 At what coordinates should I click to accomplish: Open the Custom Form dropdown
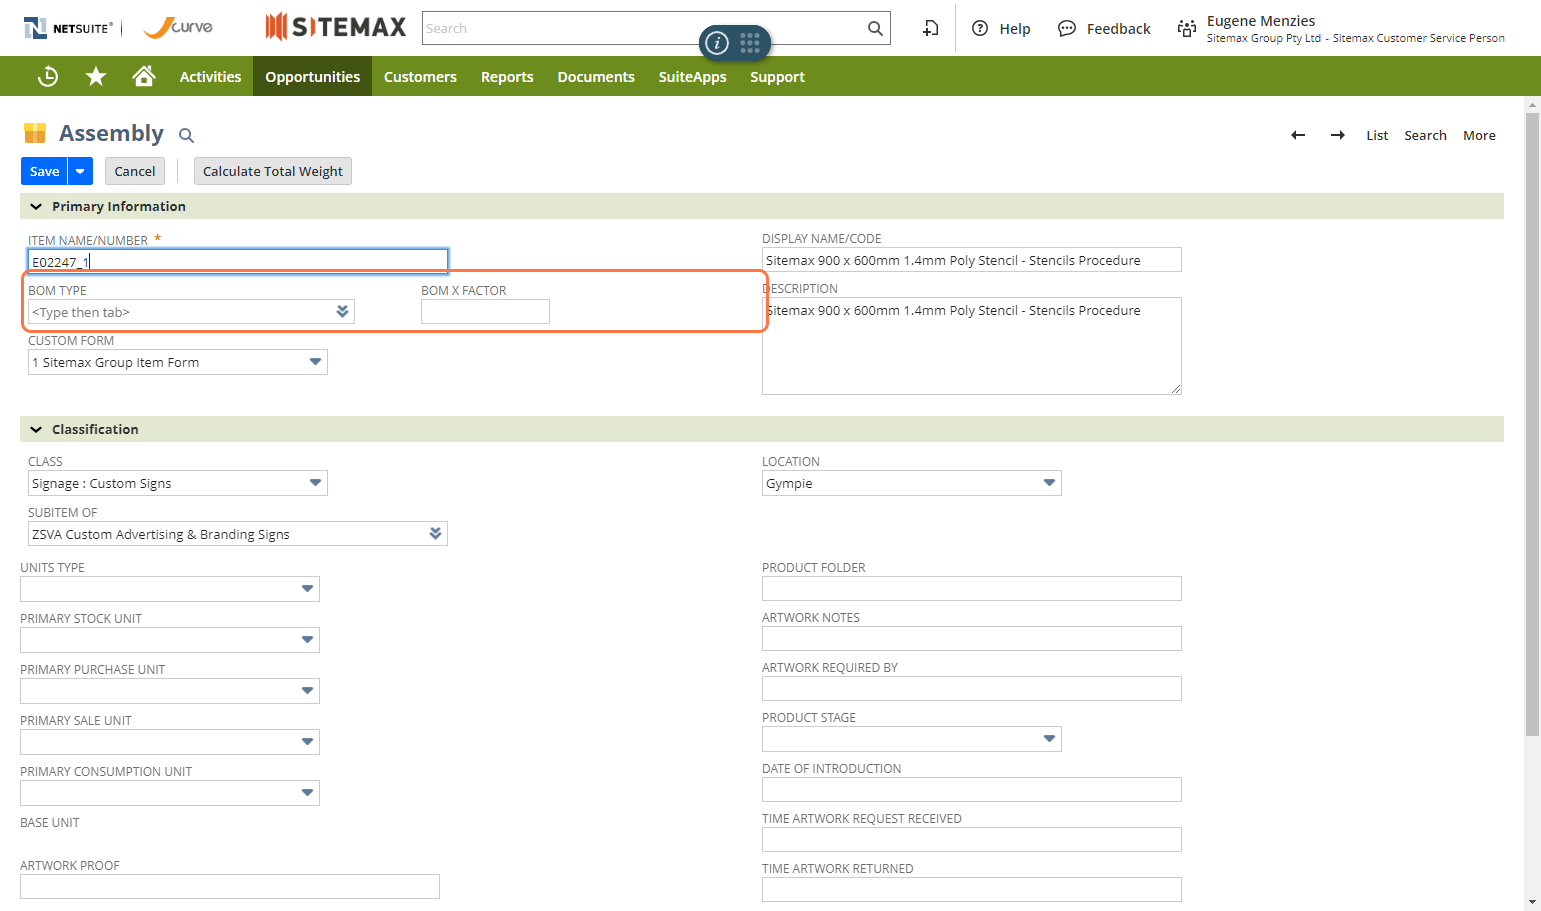316,362
